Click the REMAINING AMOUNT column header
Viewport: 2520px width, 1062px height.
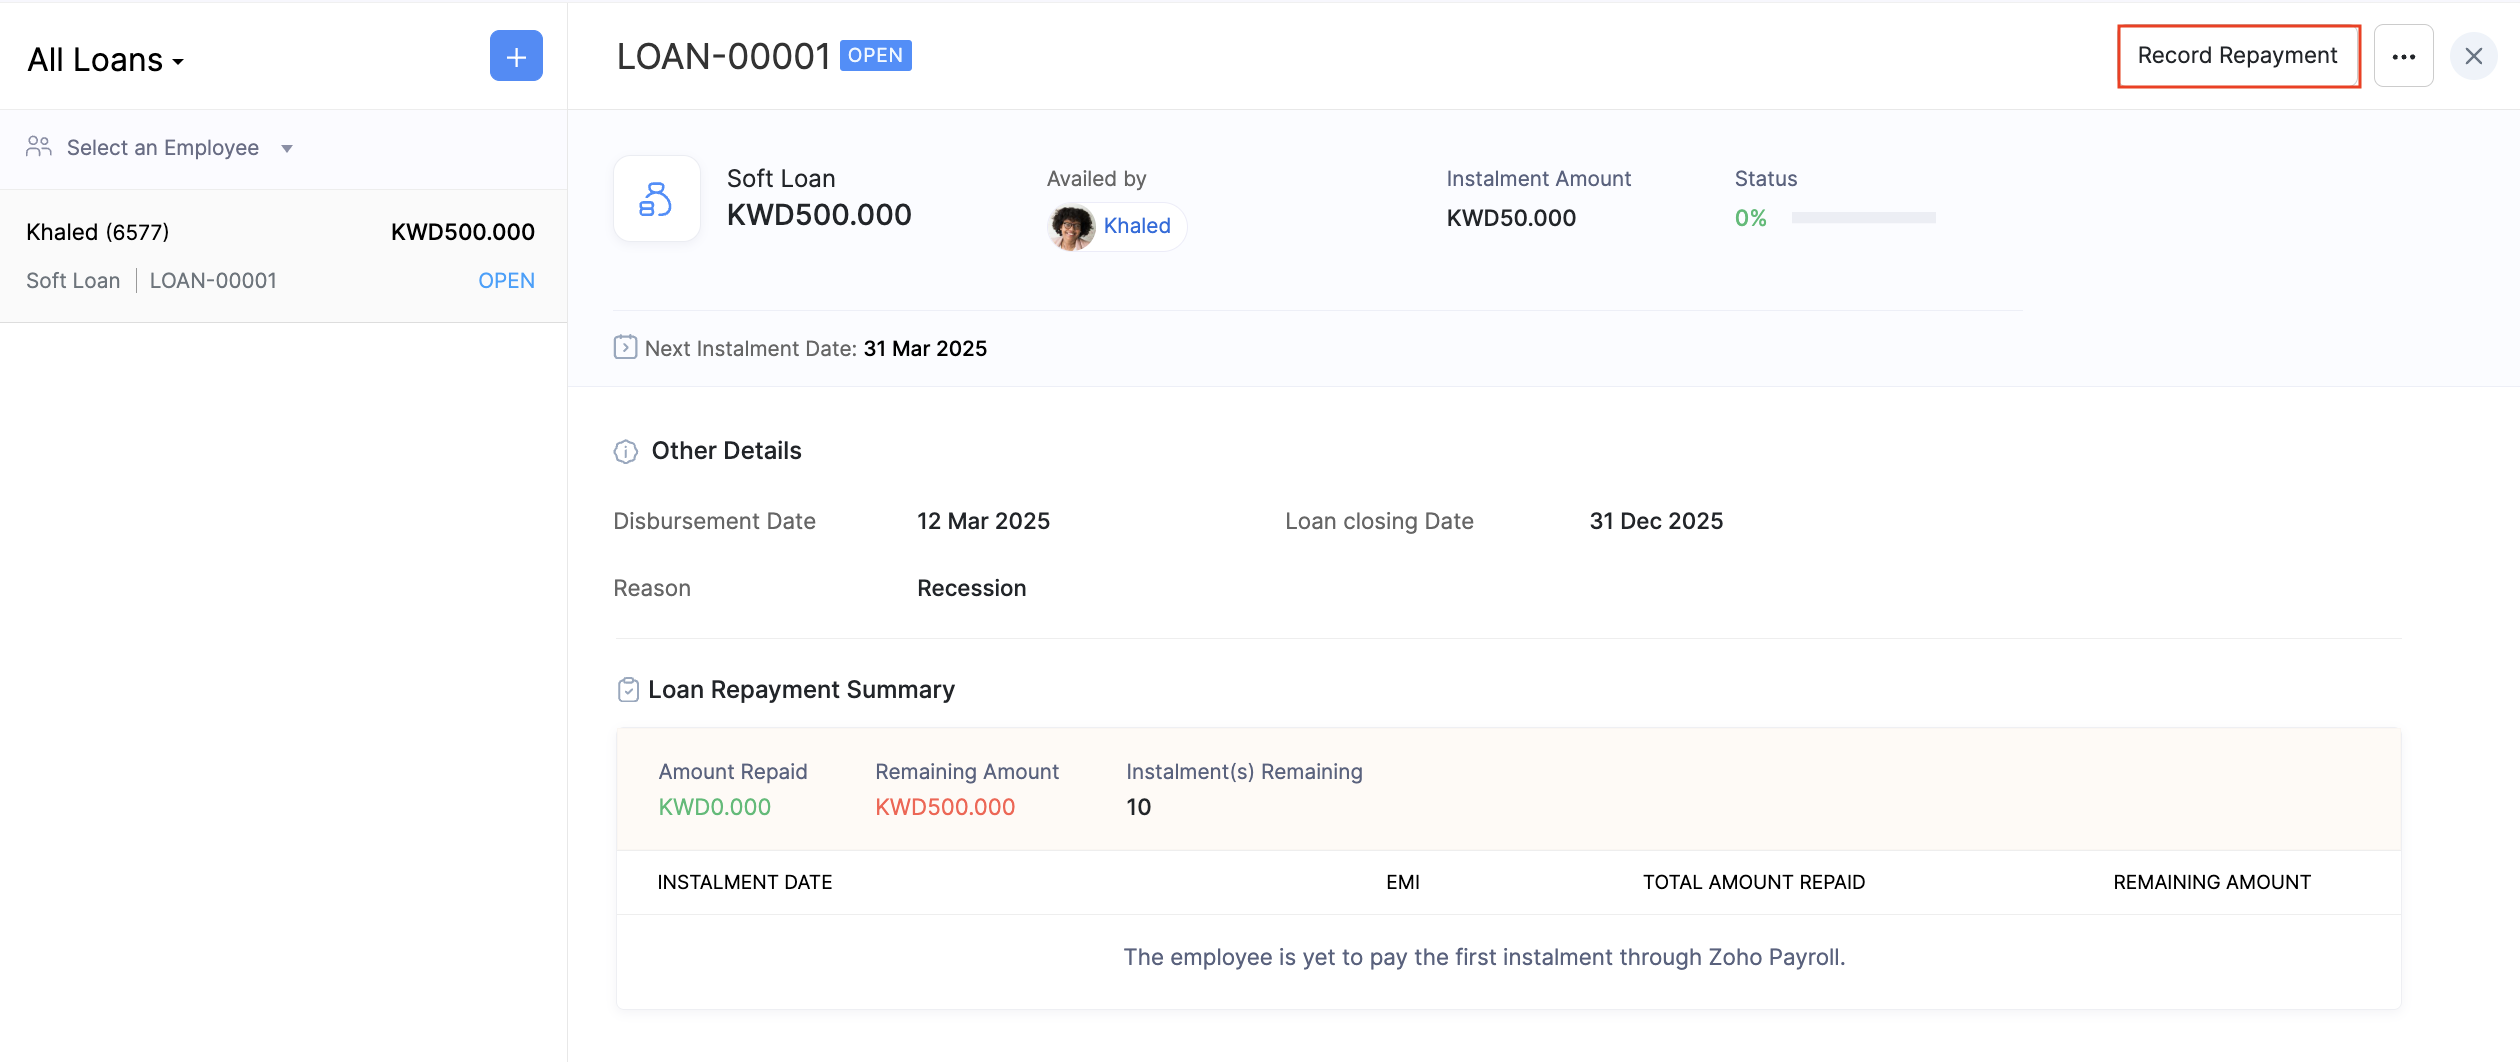[x=2211, y=882]
